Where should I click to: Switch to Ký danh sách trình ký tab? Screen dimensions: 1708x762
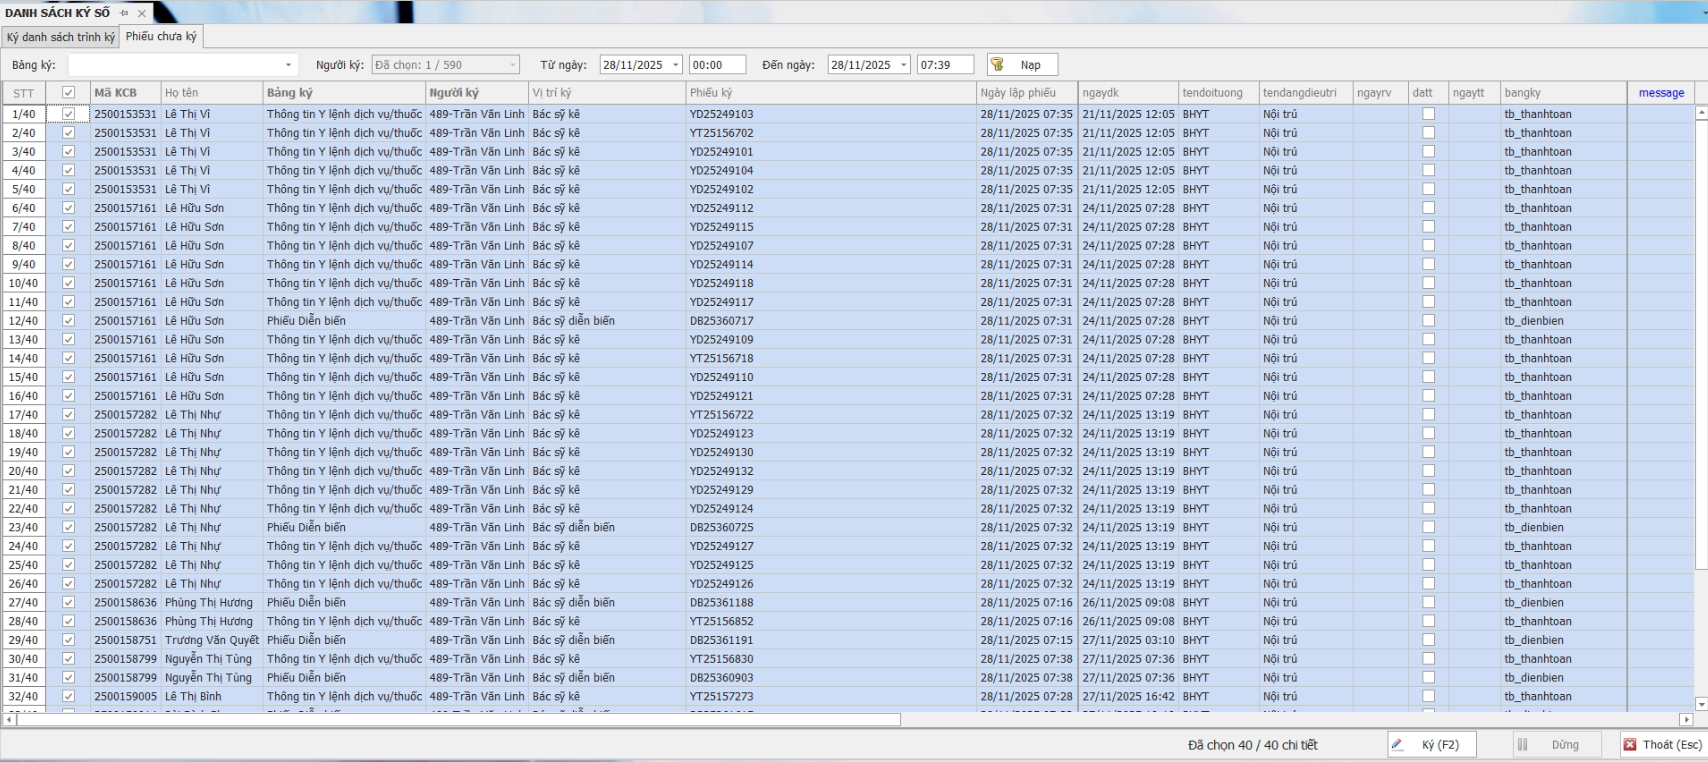[x=60, y=37]
